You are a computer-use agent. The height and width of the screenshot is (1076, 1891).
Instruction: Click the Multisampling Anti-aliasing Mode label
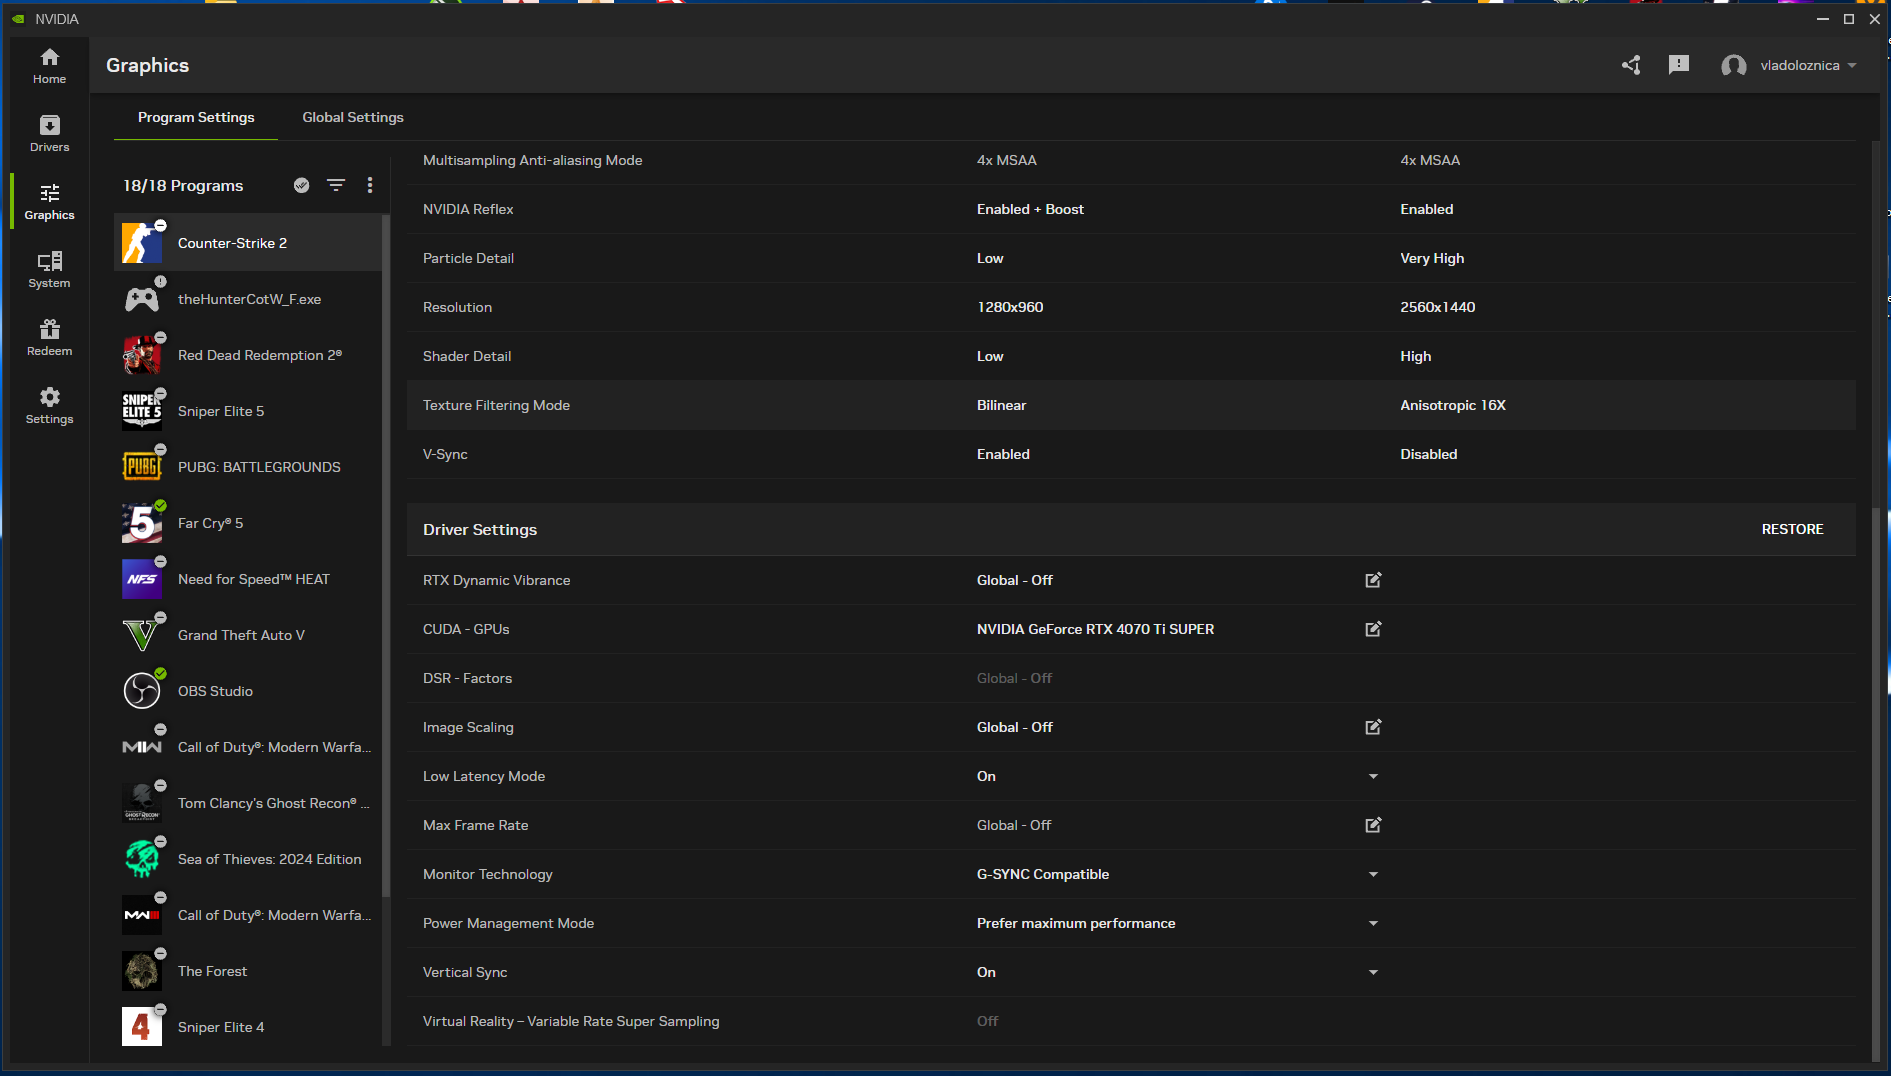532,160
